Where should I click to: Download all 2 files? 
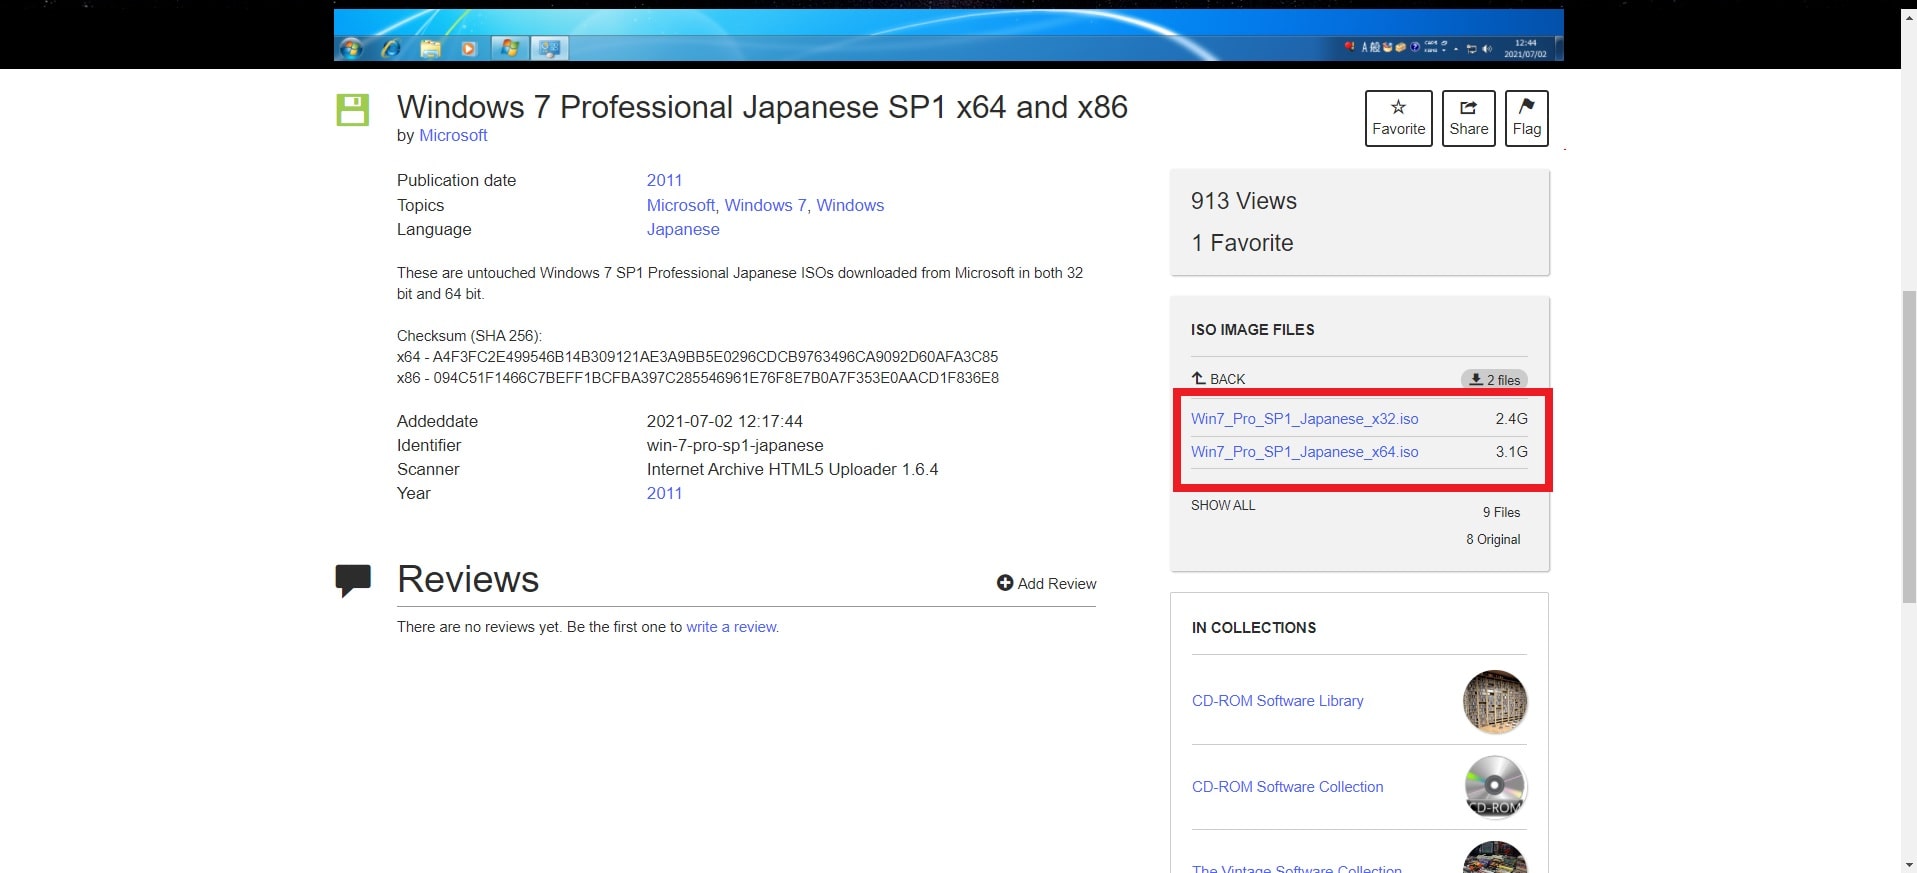(x=1494, y=380)
